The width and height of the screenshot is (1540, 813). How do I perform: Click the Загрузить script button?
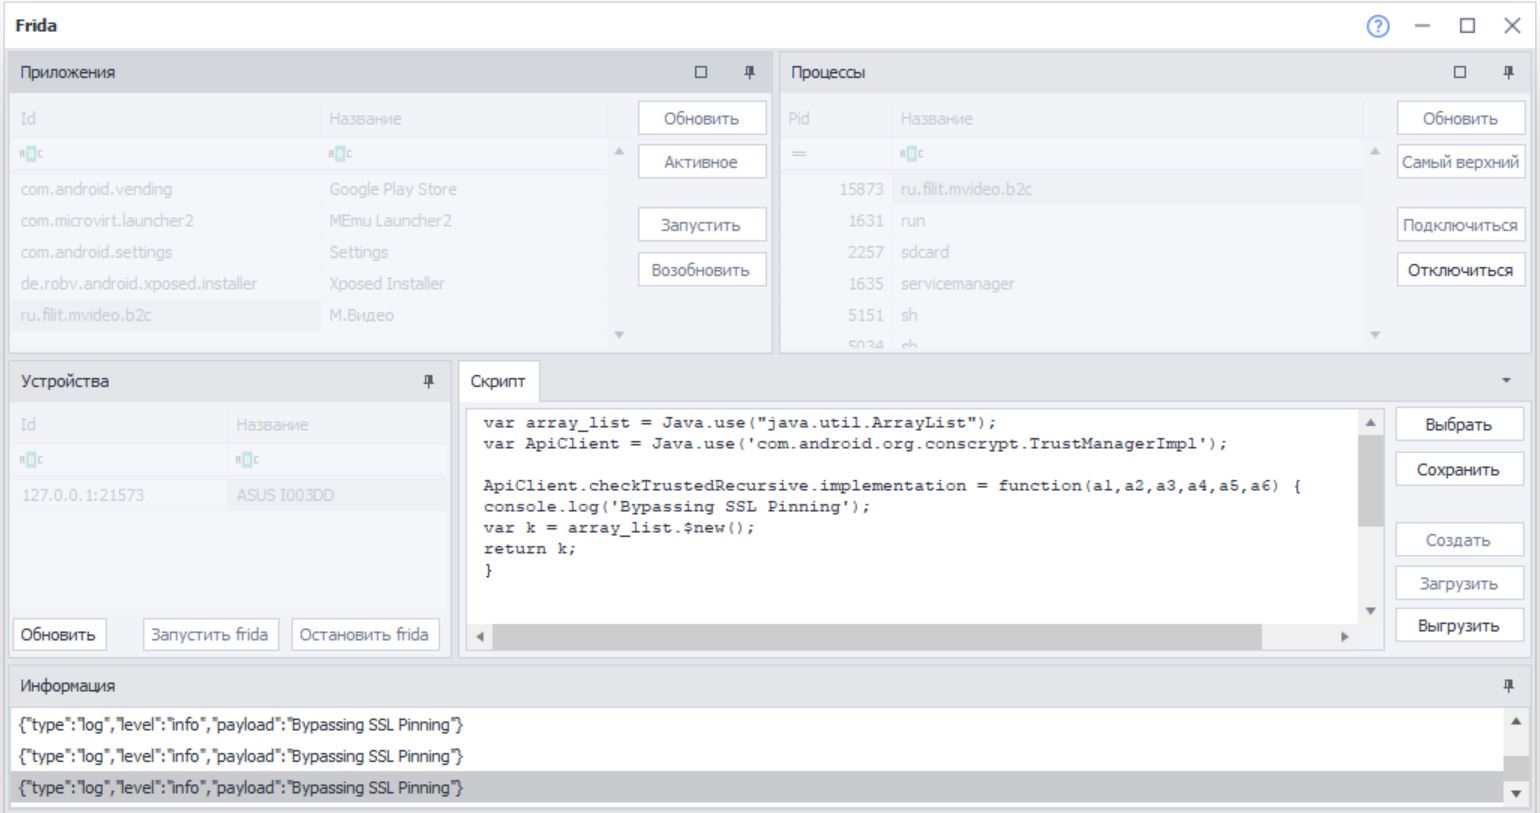1459,583
